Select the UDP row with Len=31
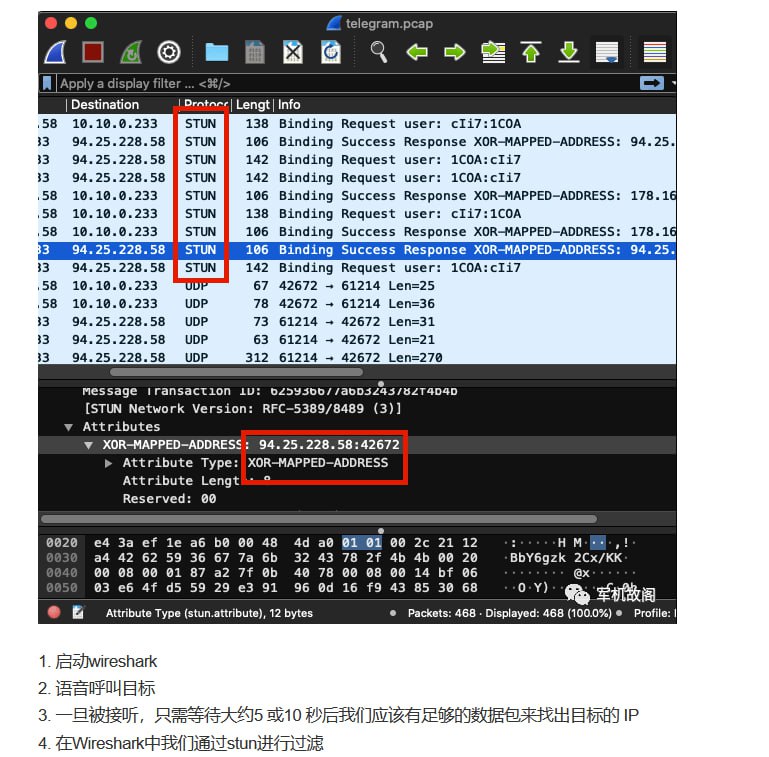The width and height of the screenshot is (769, 757). (357, 322)
